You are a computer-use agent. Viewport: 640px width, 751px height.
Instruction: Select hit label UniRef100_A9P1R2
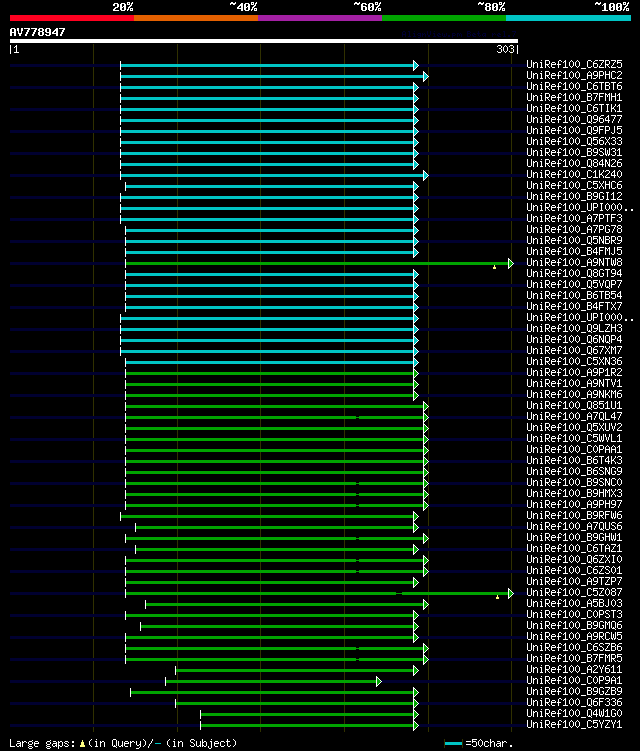pos(574,373)
